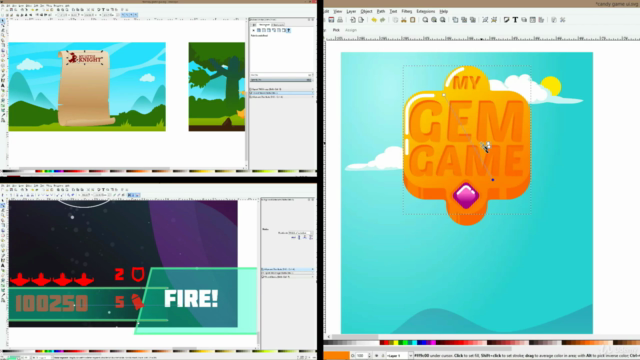This screenshot has height=360, width=640.
Task: Zoom to fit selection in candy game window
Action: tap(425, 20)
